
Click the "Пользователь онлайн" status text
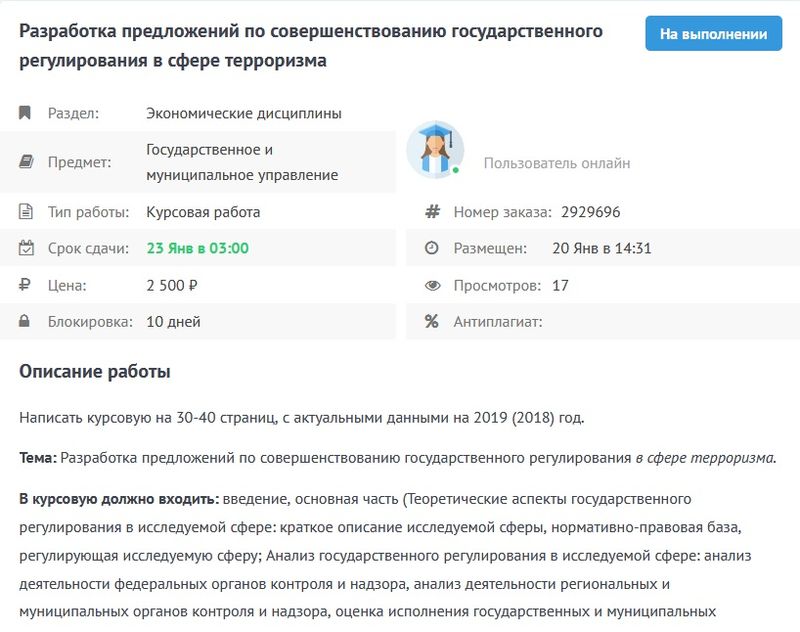tap(557, 163)
